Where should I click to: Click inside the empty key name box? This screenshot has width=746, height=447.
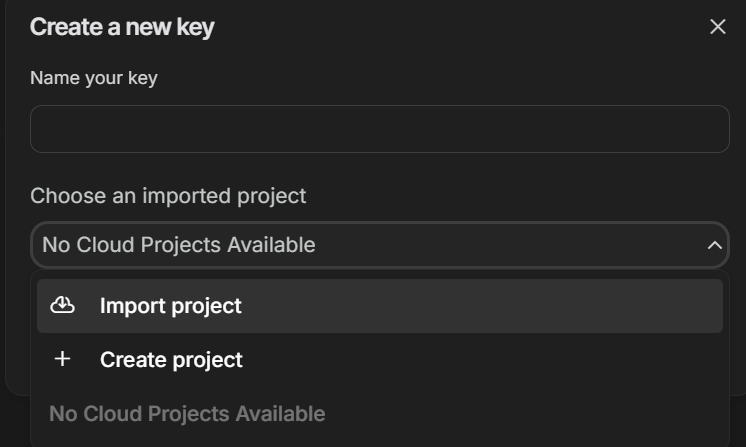tap(379, 129)
